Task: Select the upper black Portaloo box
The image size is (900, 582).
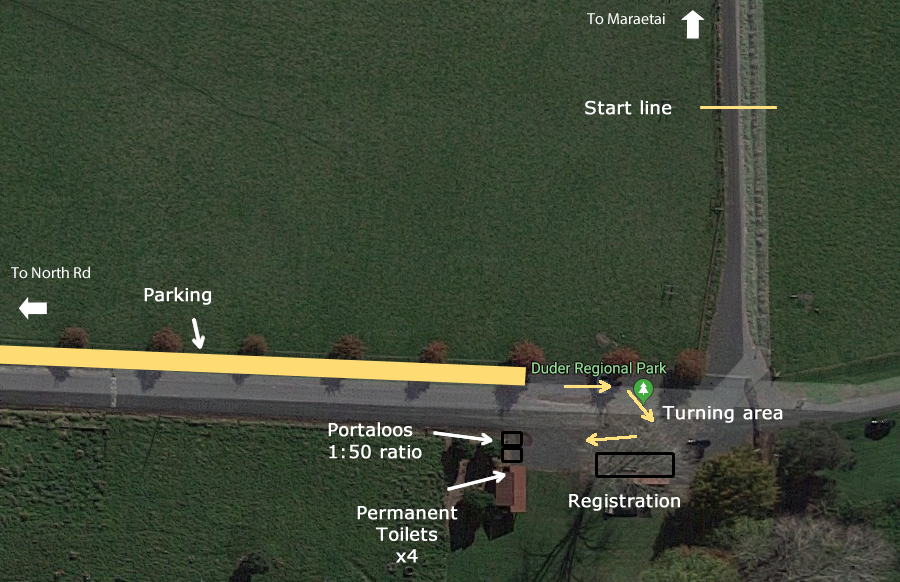Action: 512,440
